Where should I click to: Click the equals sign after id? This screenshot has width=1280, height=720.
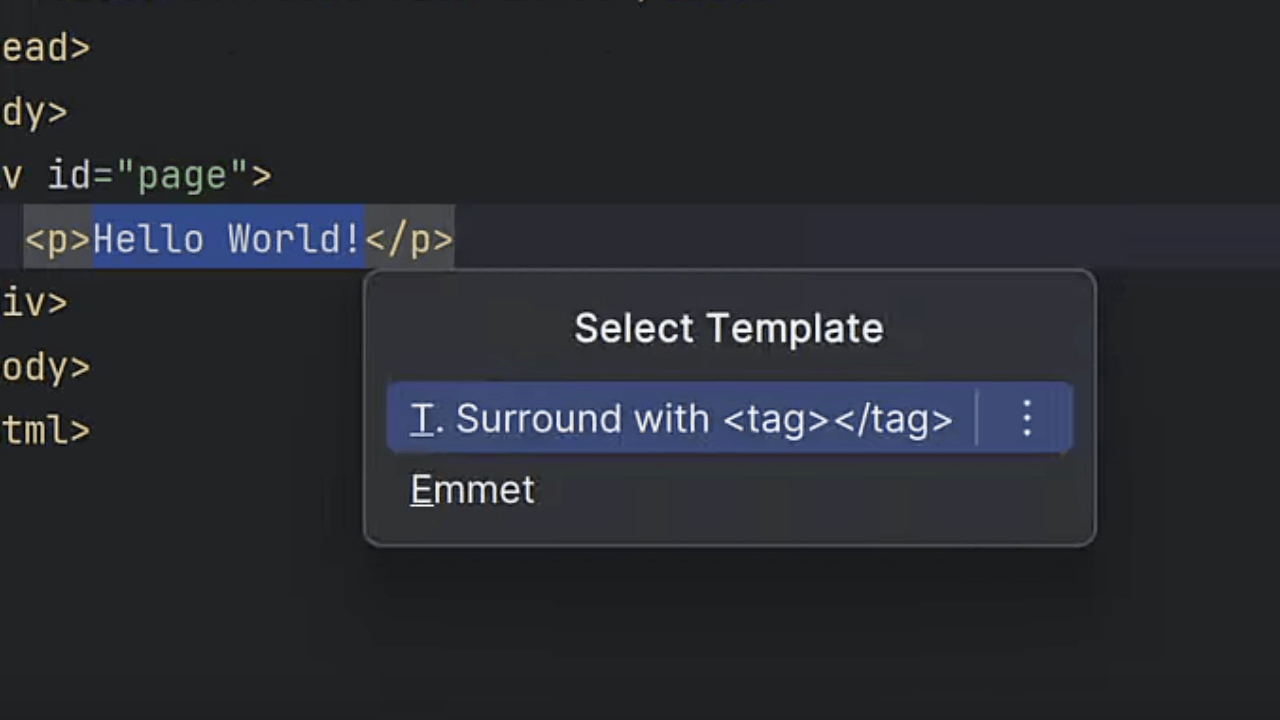(x=103, y=176)
